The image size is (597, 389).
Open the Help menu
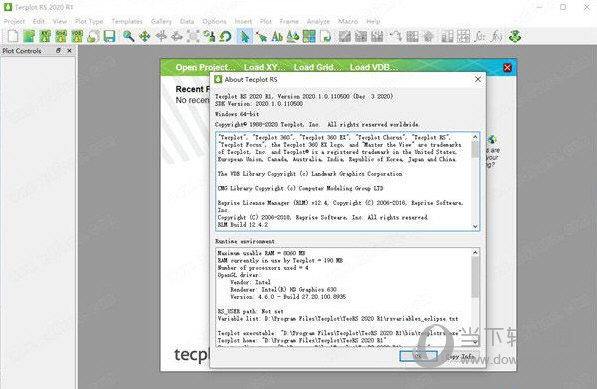pos(373,21)
